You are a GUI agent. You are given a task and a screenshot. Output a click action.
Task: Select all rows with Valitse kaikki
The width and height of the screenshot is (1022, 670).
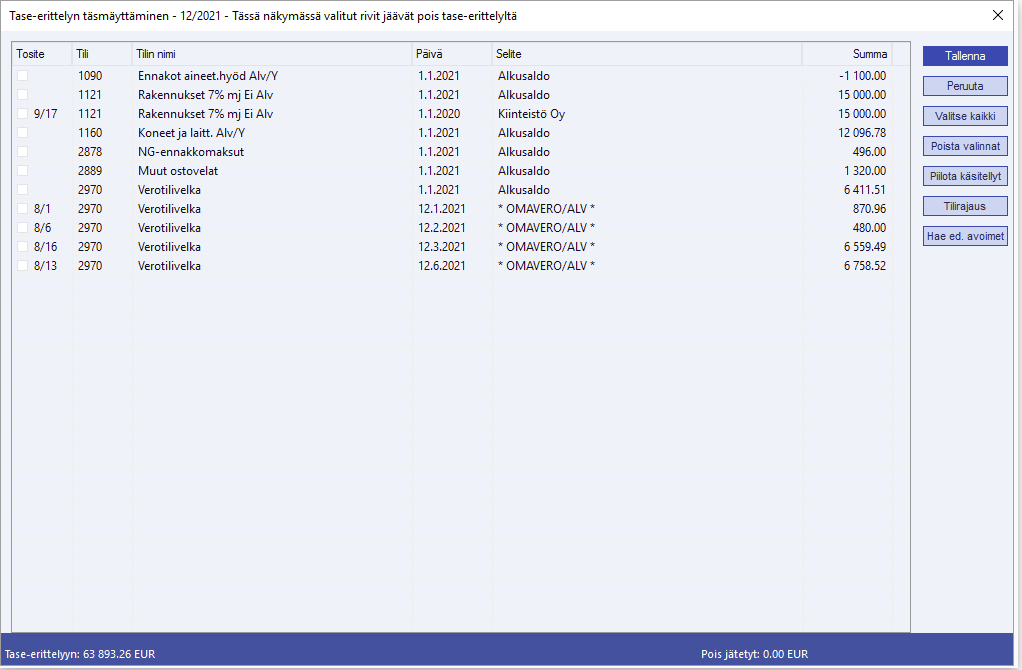964,116
